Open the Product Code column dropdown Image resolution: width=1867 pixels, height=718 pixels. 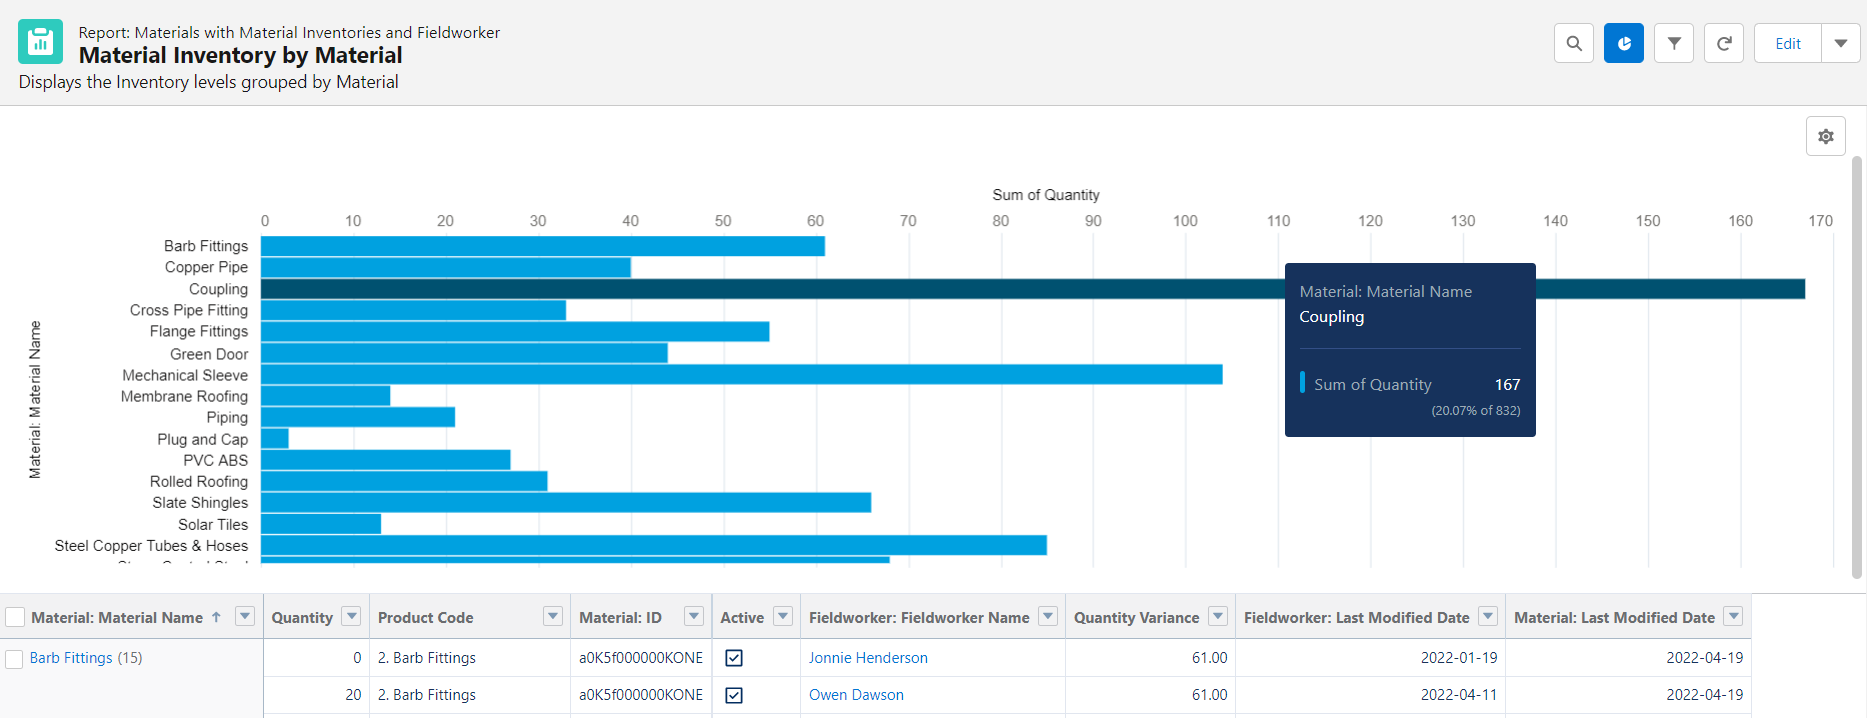point(552,617)
